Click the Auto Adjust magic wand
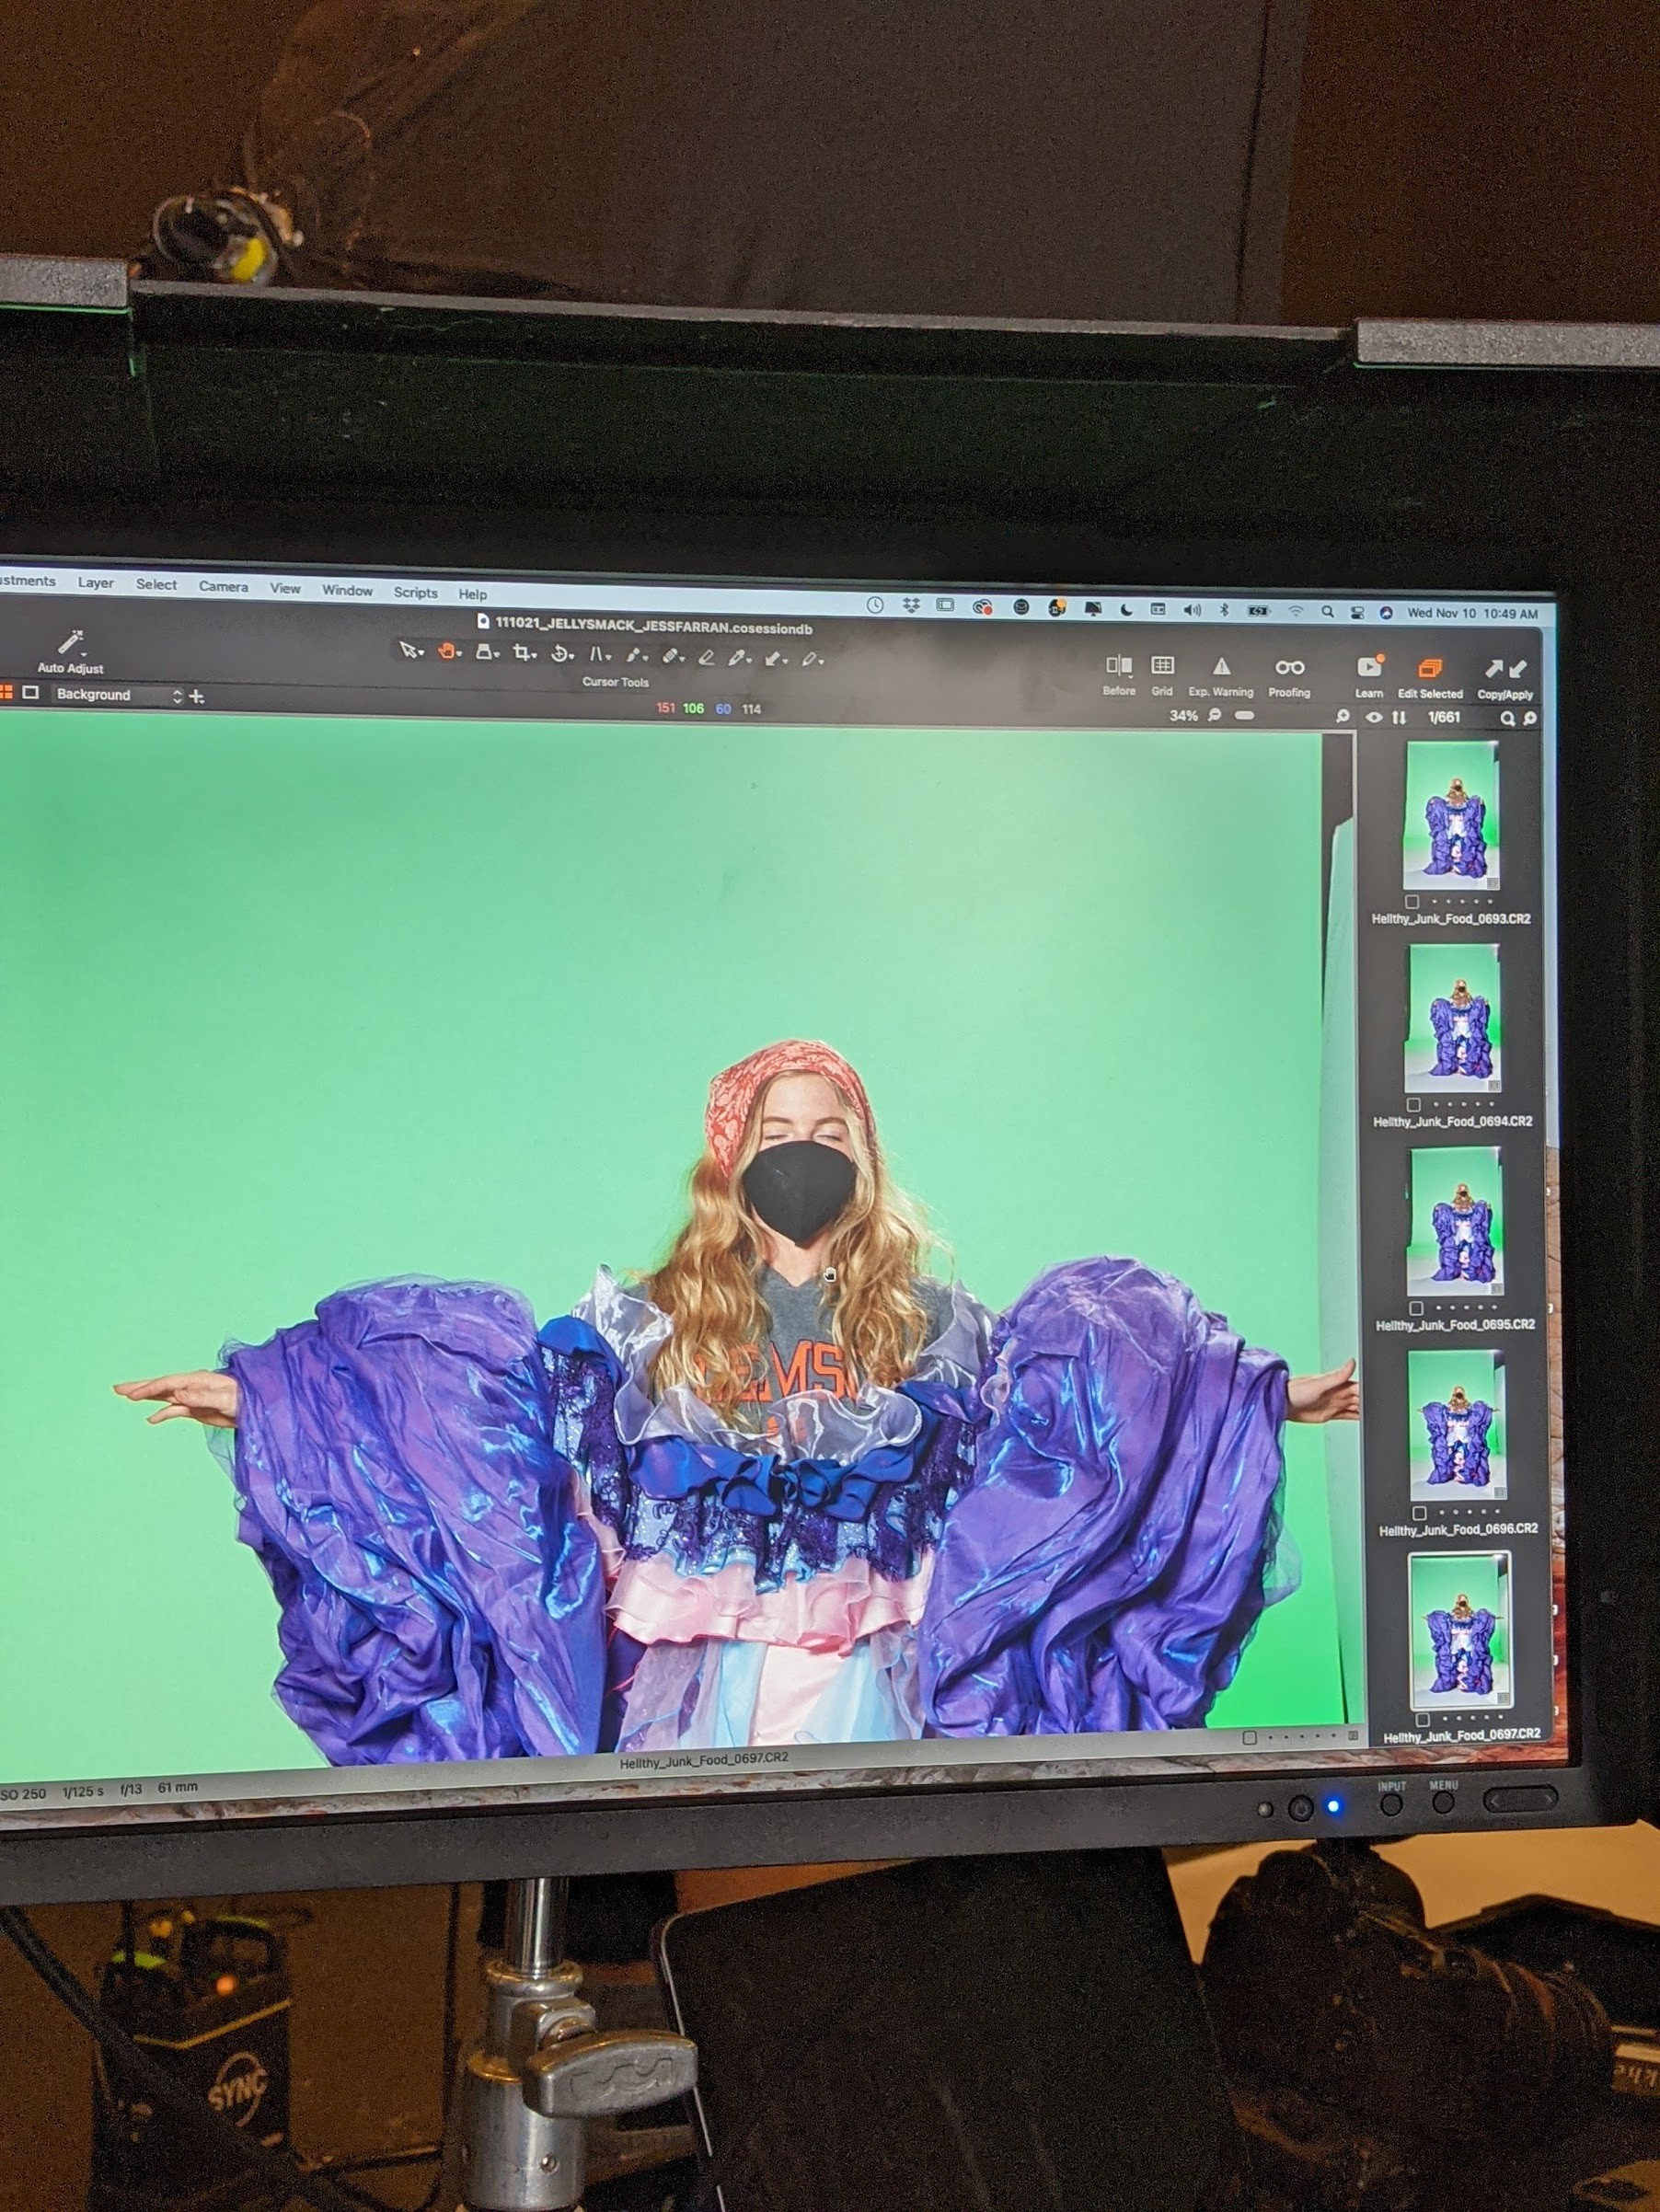1660x2212 pixels. coord(70,643)
